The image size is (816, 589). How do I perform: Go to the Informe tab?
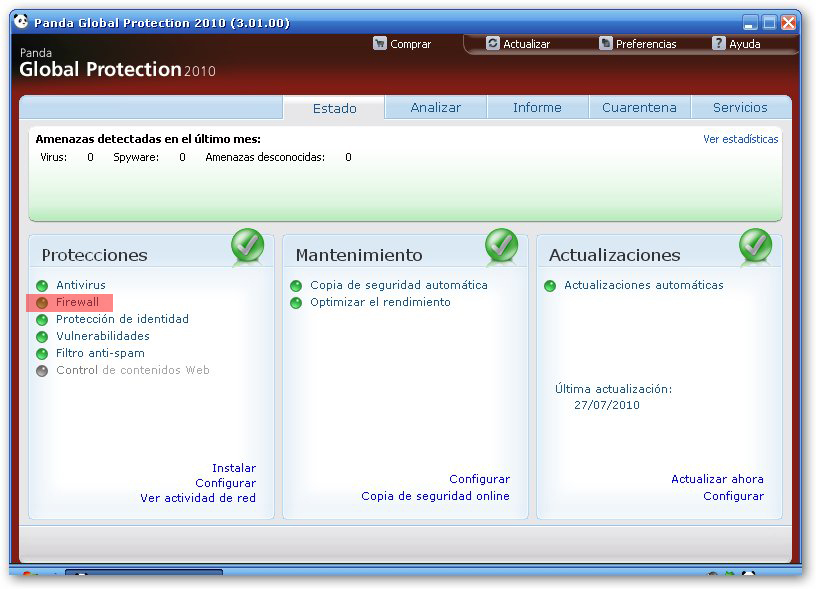[537, 107]
